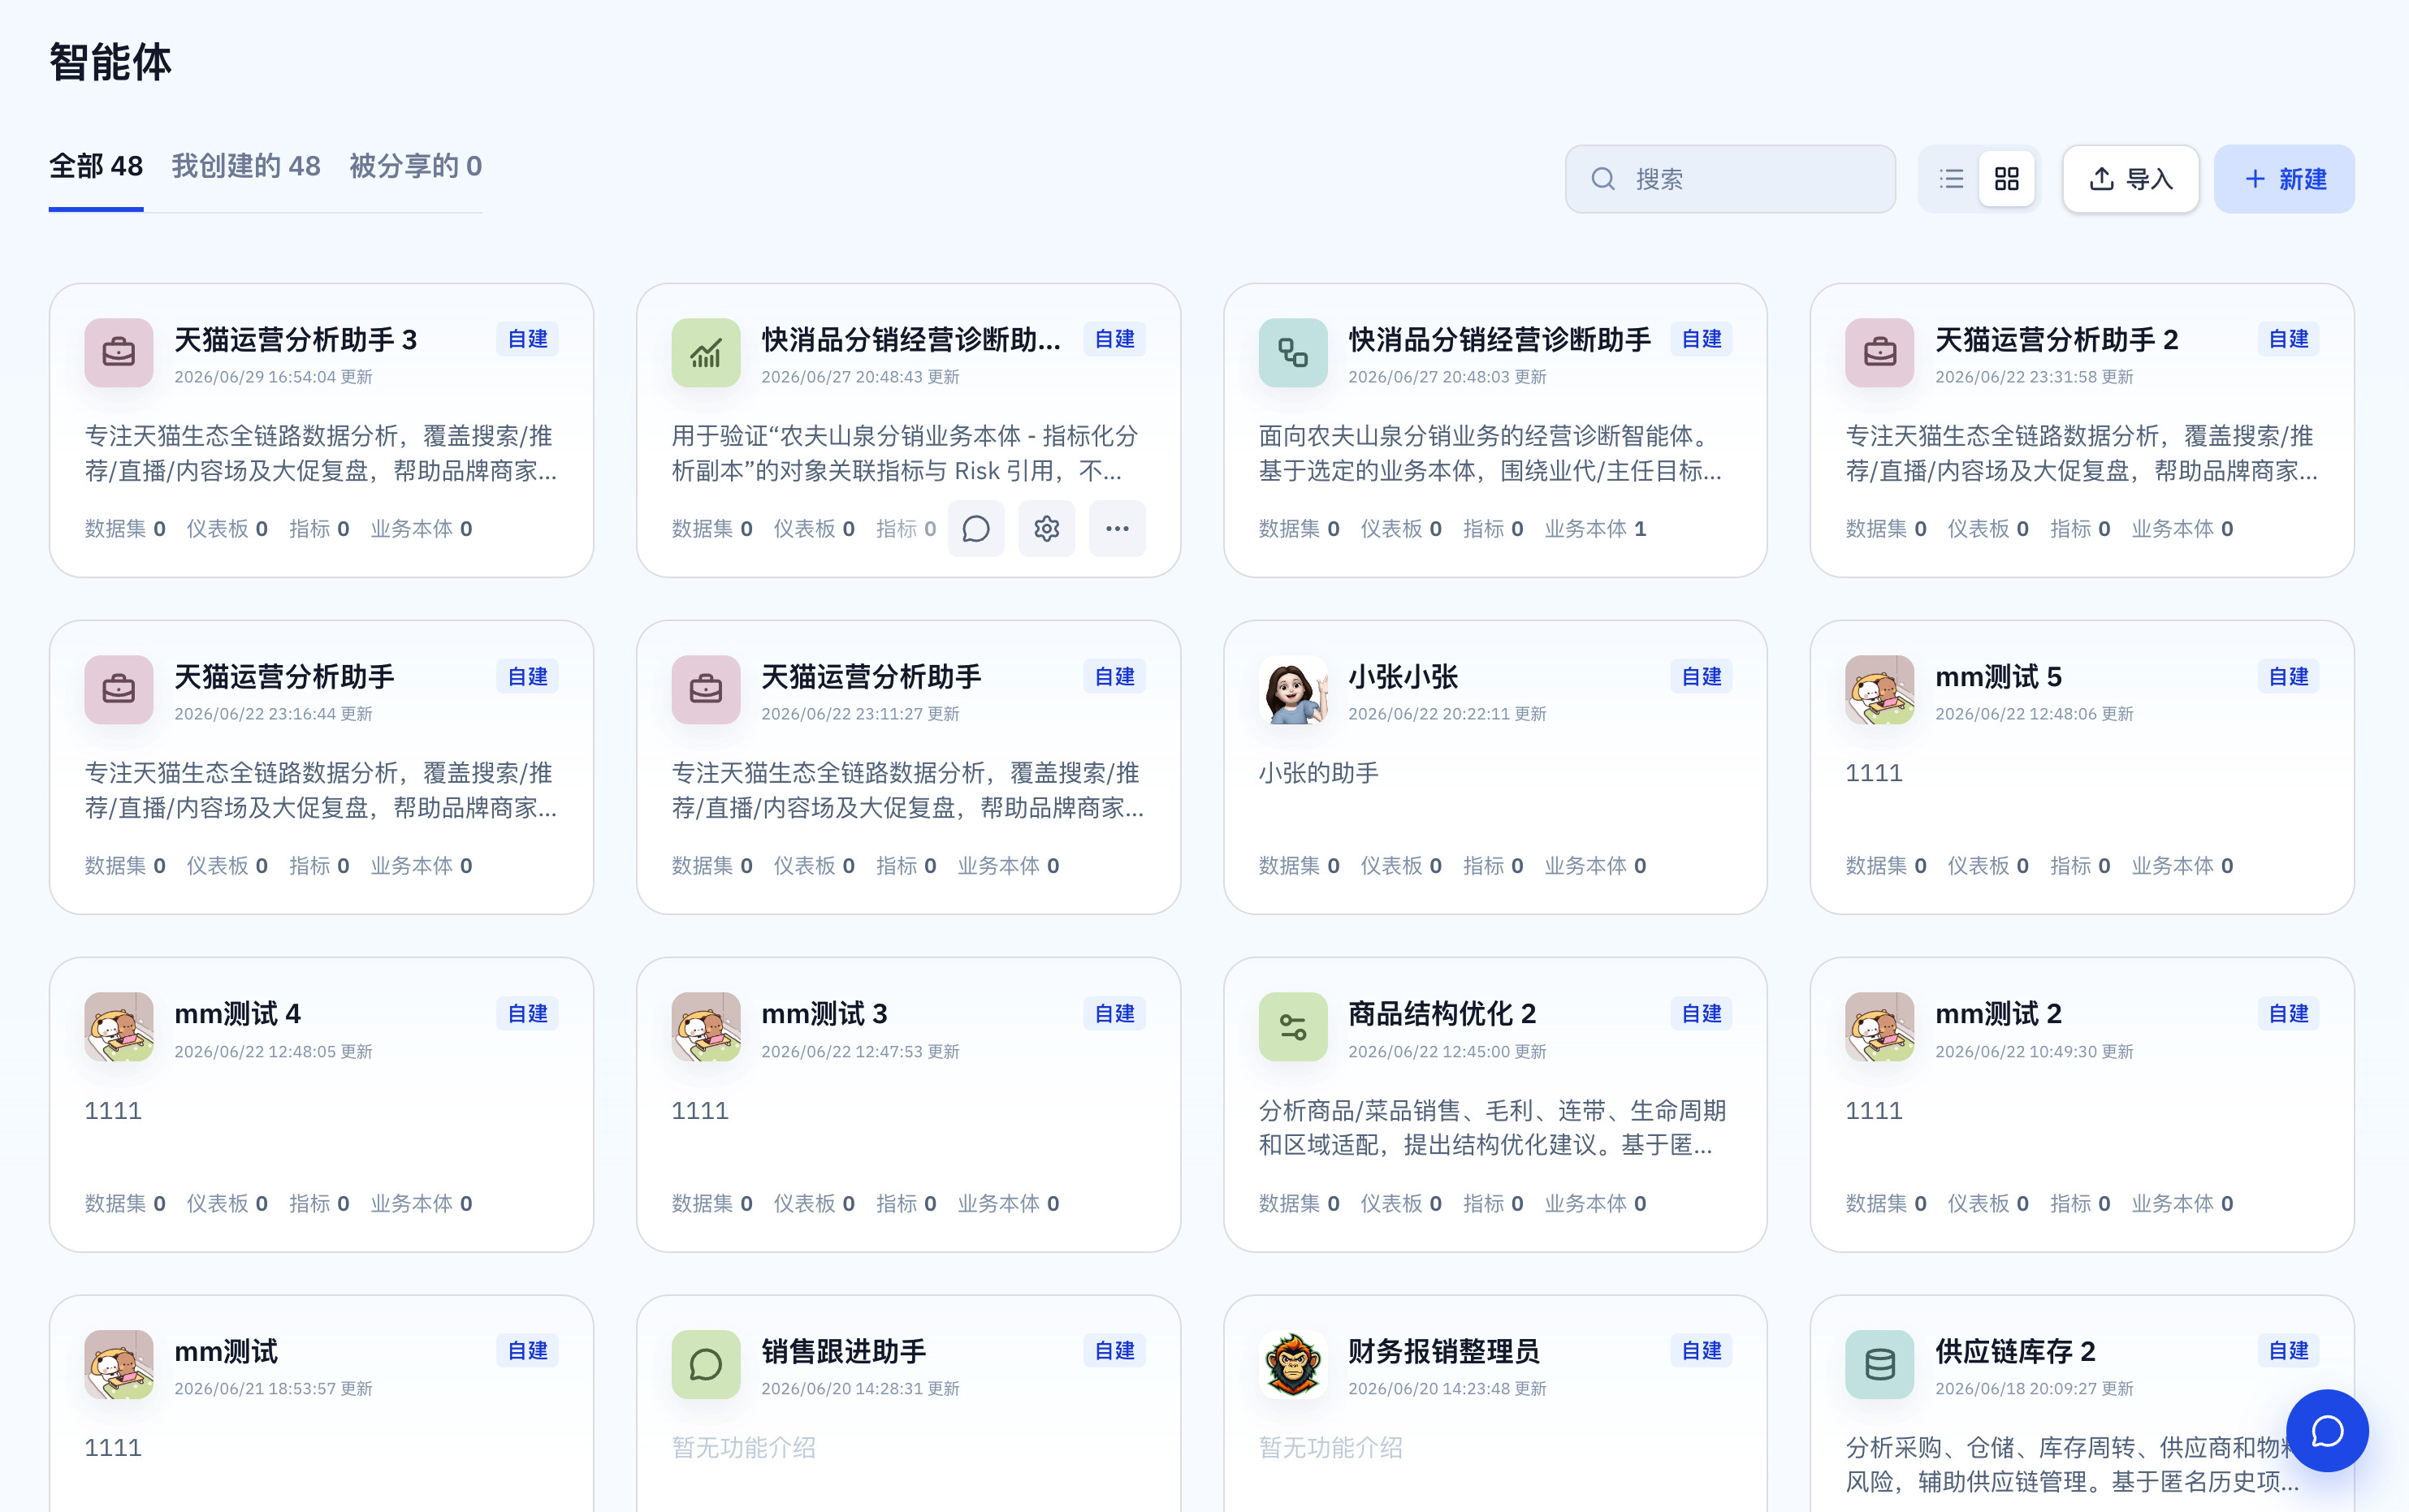Click the briefcase icon of 天猫运营分析助手 3
The width and height of the screenshot is (2409, 1512).
pos(119,353)
